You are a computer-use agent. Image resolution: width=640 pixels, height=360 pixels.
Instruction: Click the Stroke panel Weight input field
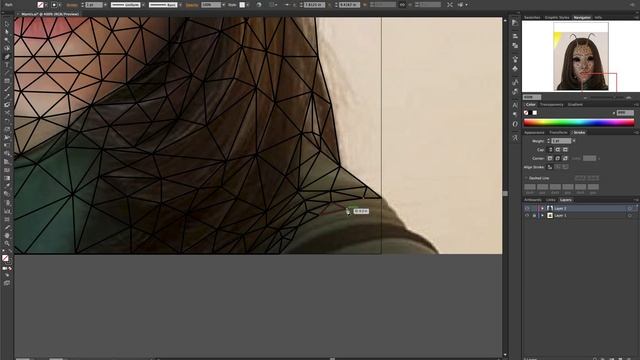pyautogui.click(x=561, y=141)
